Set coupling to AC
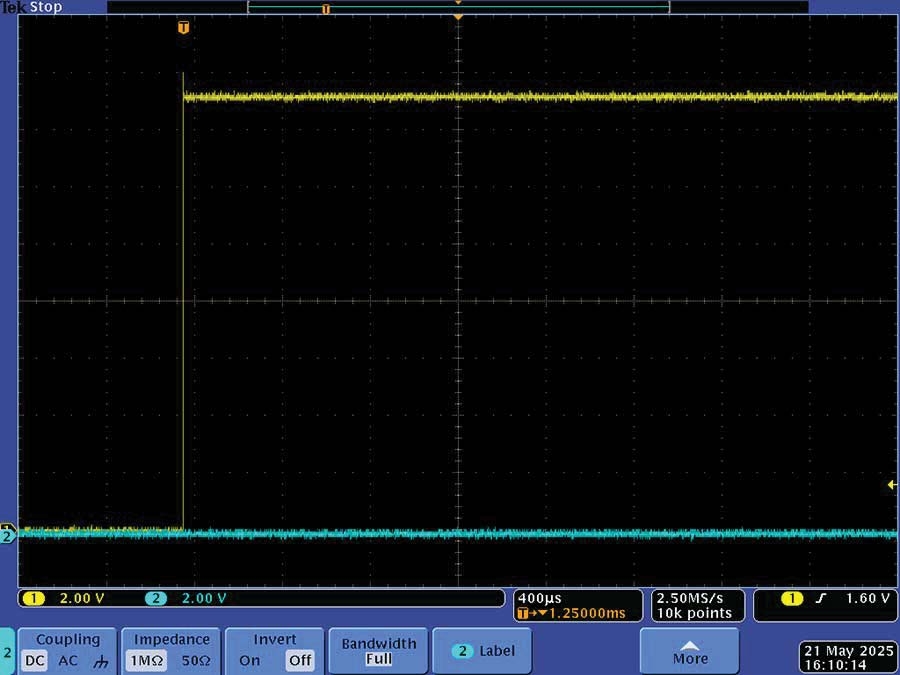Screen dimensions: 900x675 [x=68, y=661]
